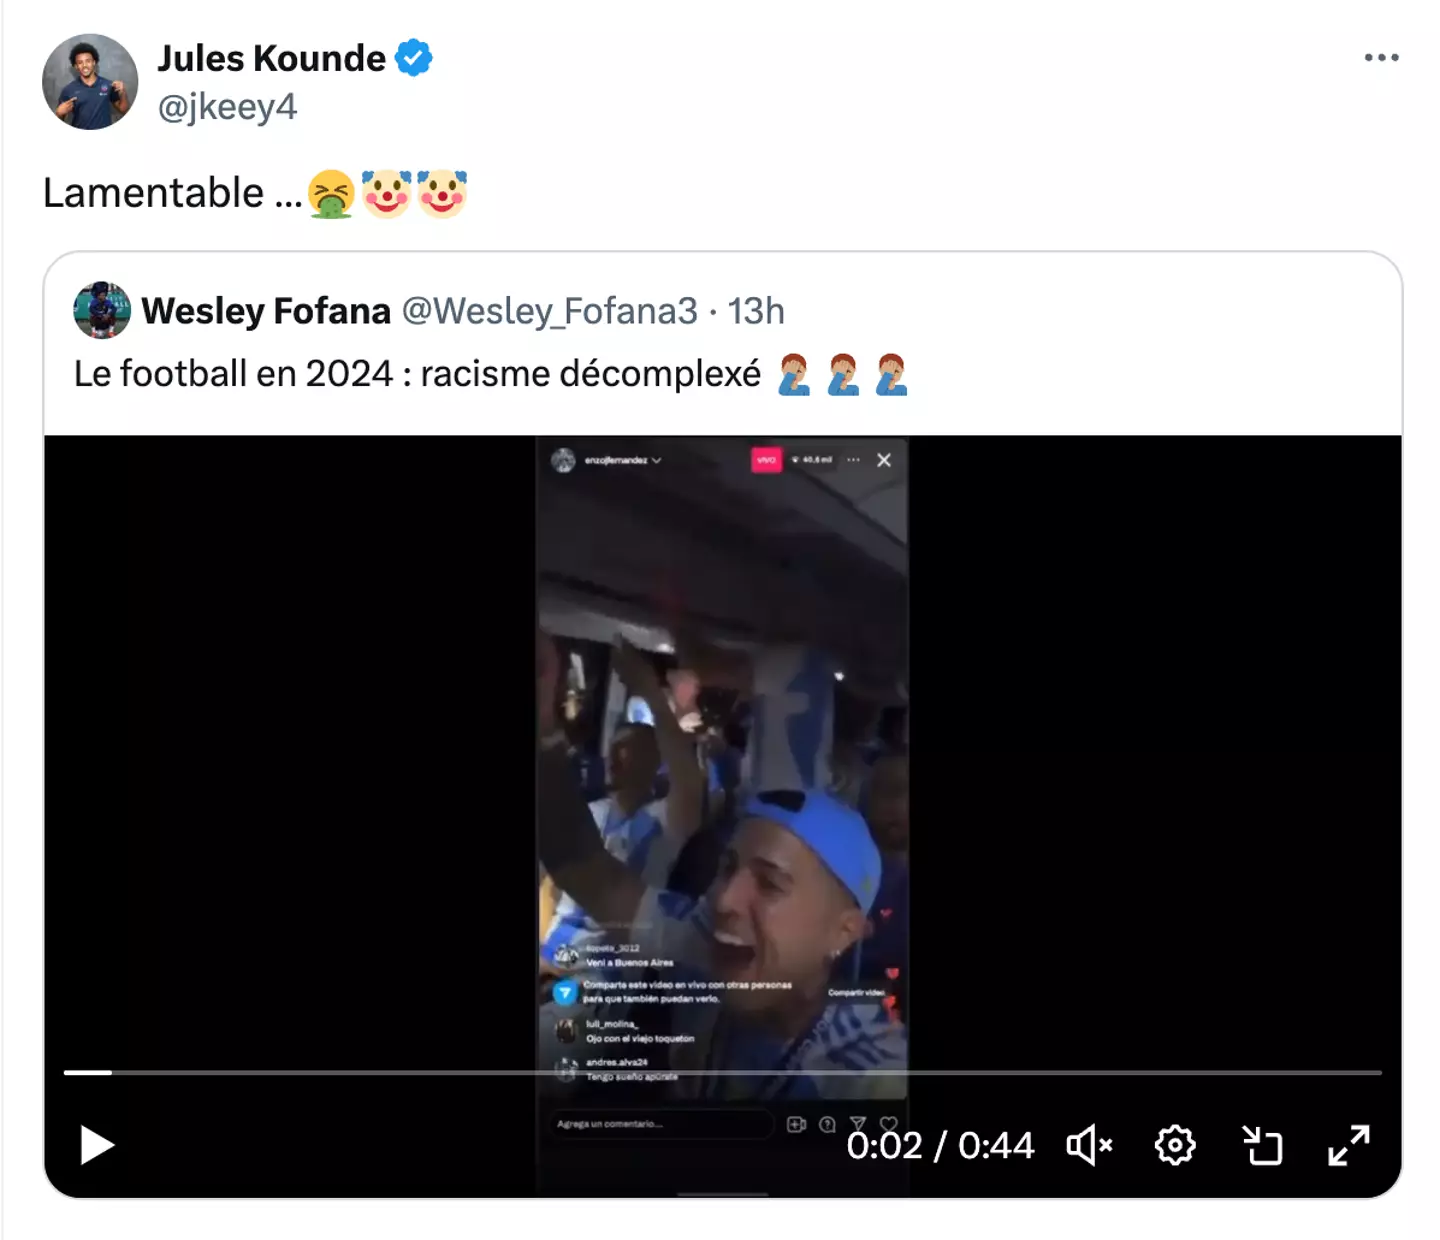
Task: Open video settings gear
Action: coord(1175,1145)
